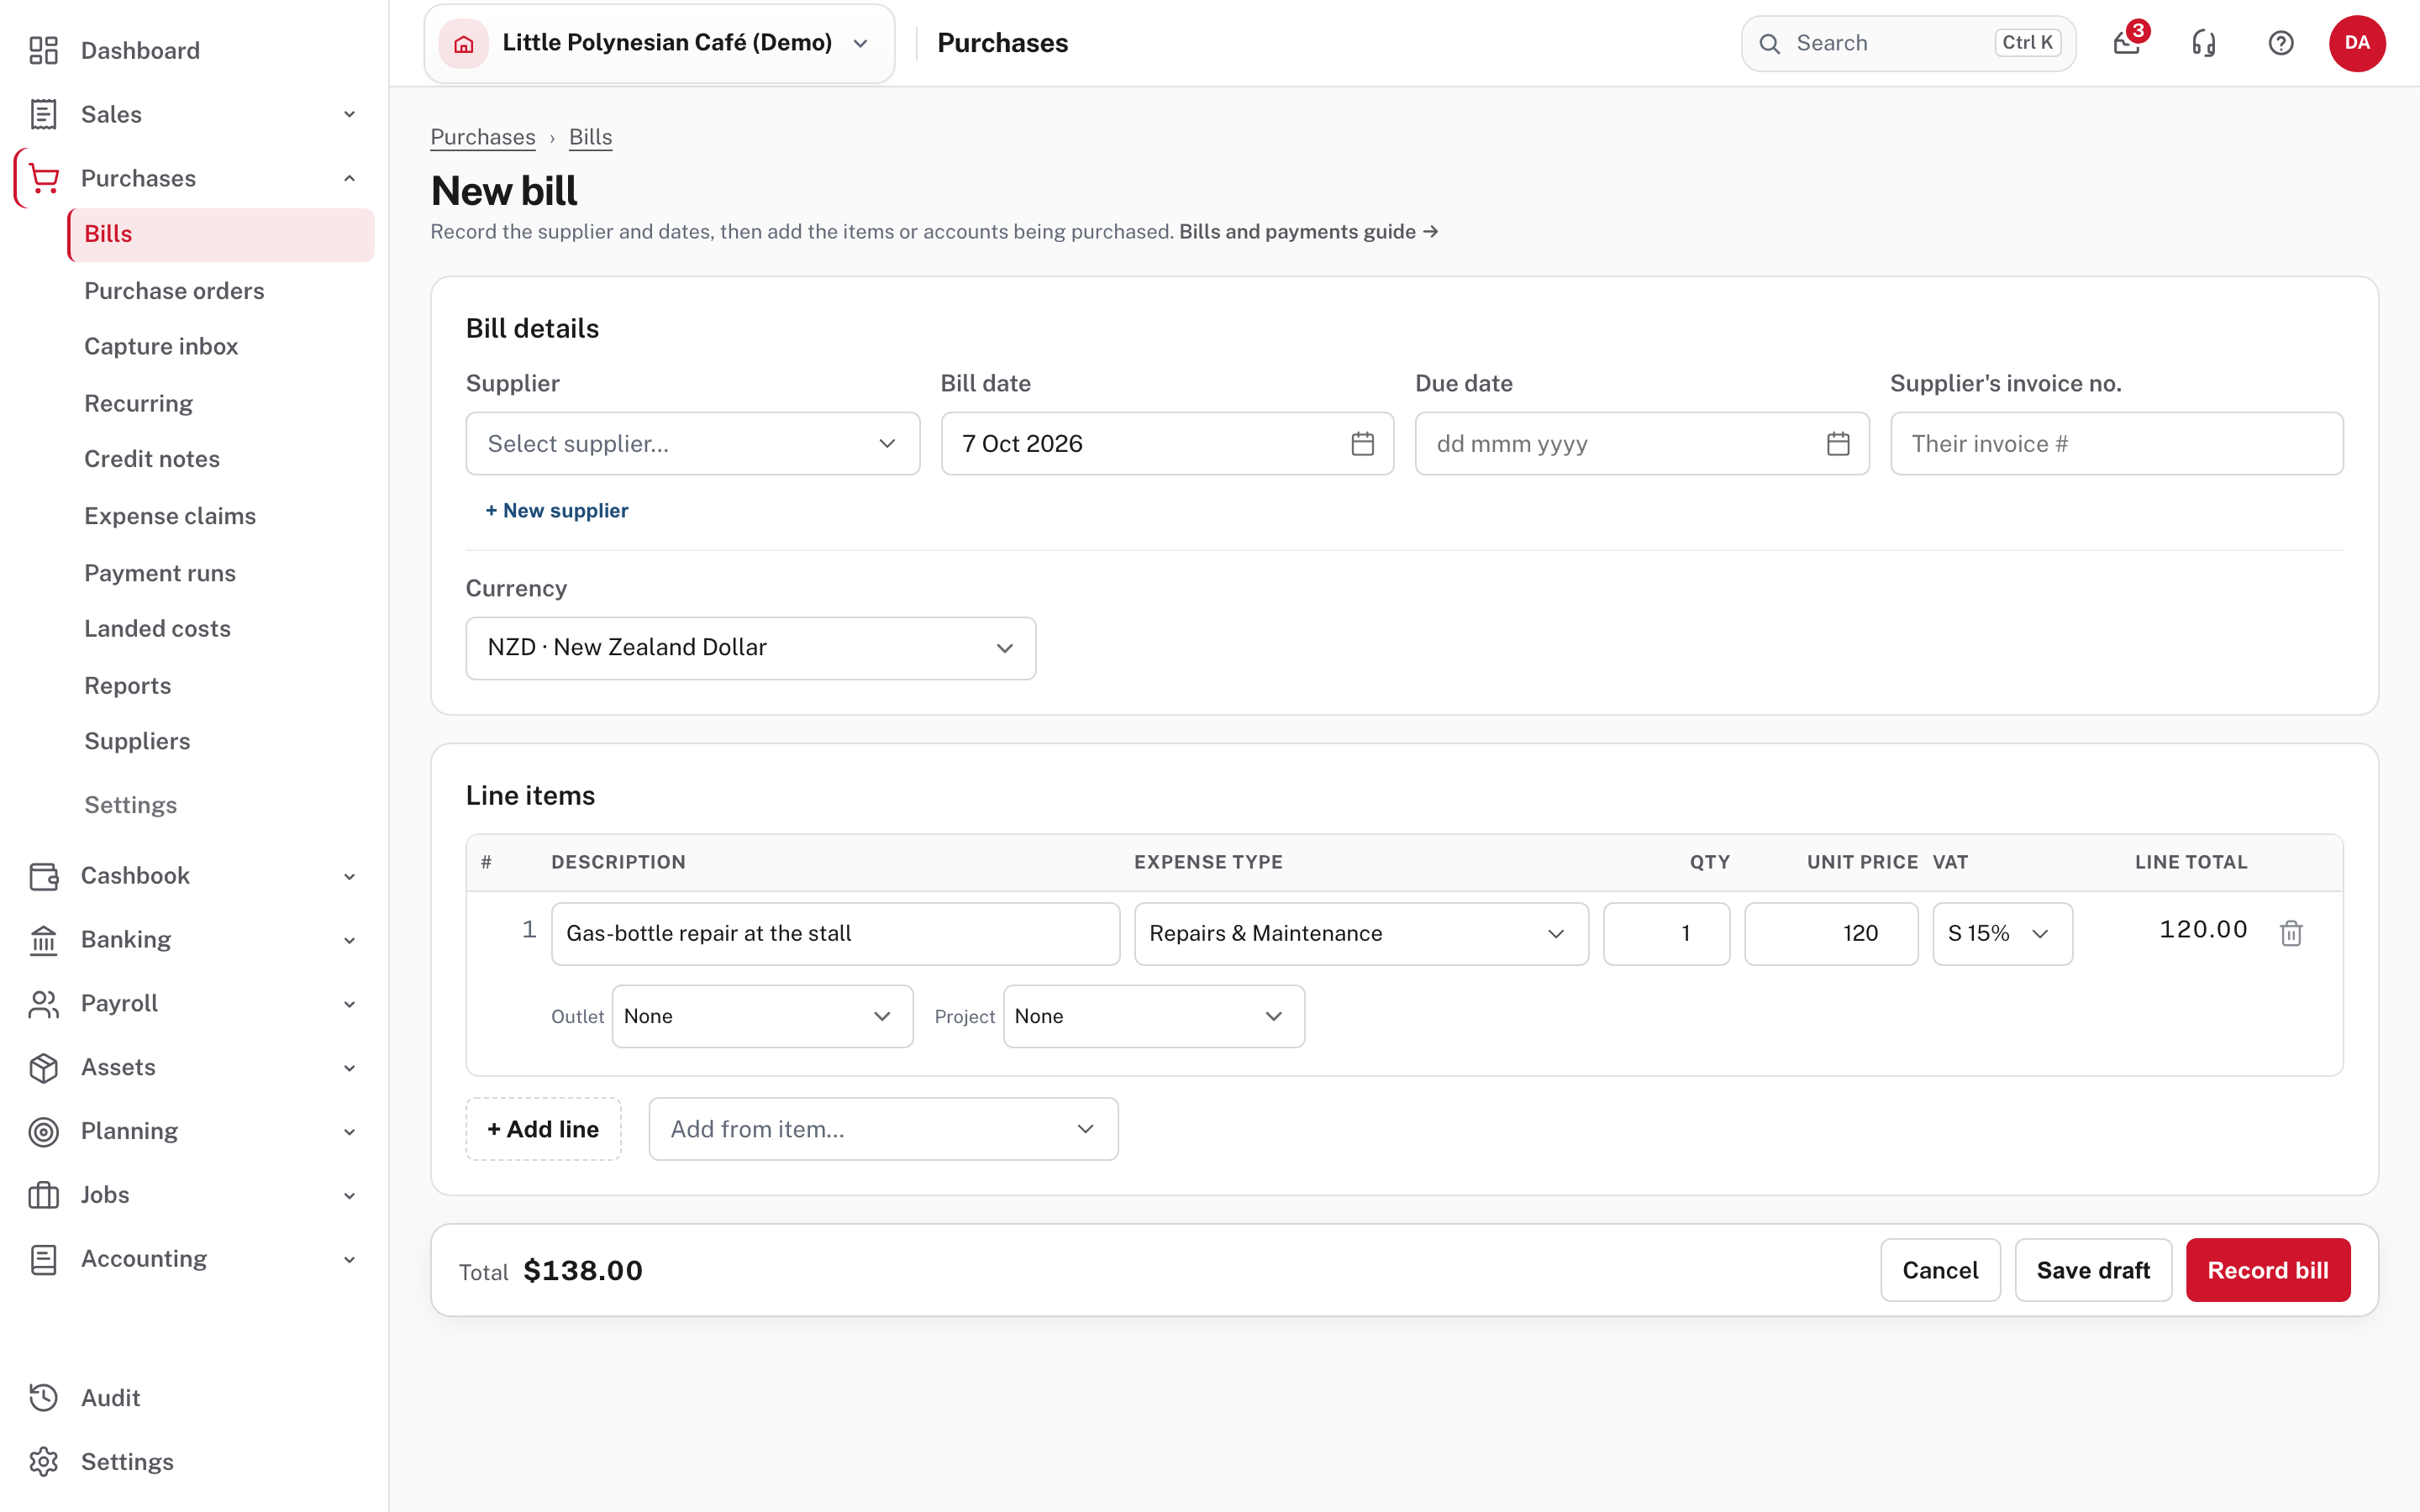Click the Due date calendar icon
2420x1512 pixels.
point(1838,443)
